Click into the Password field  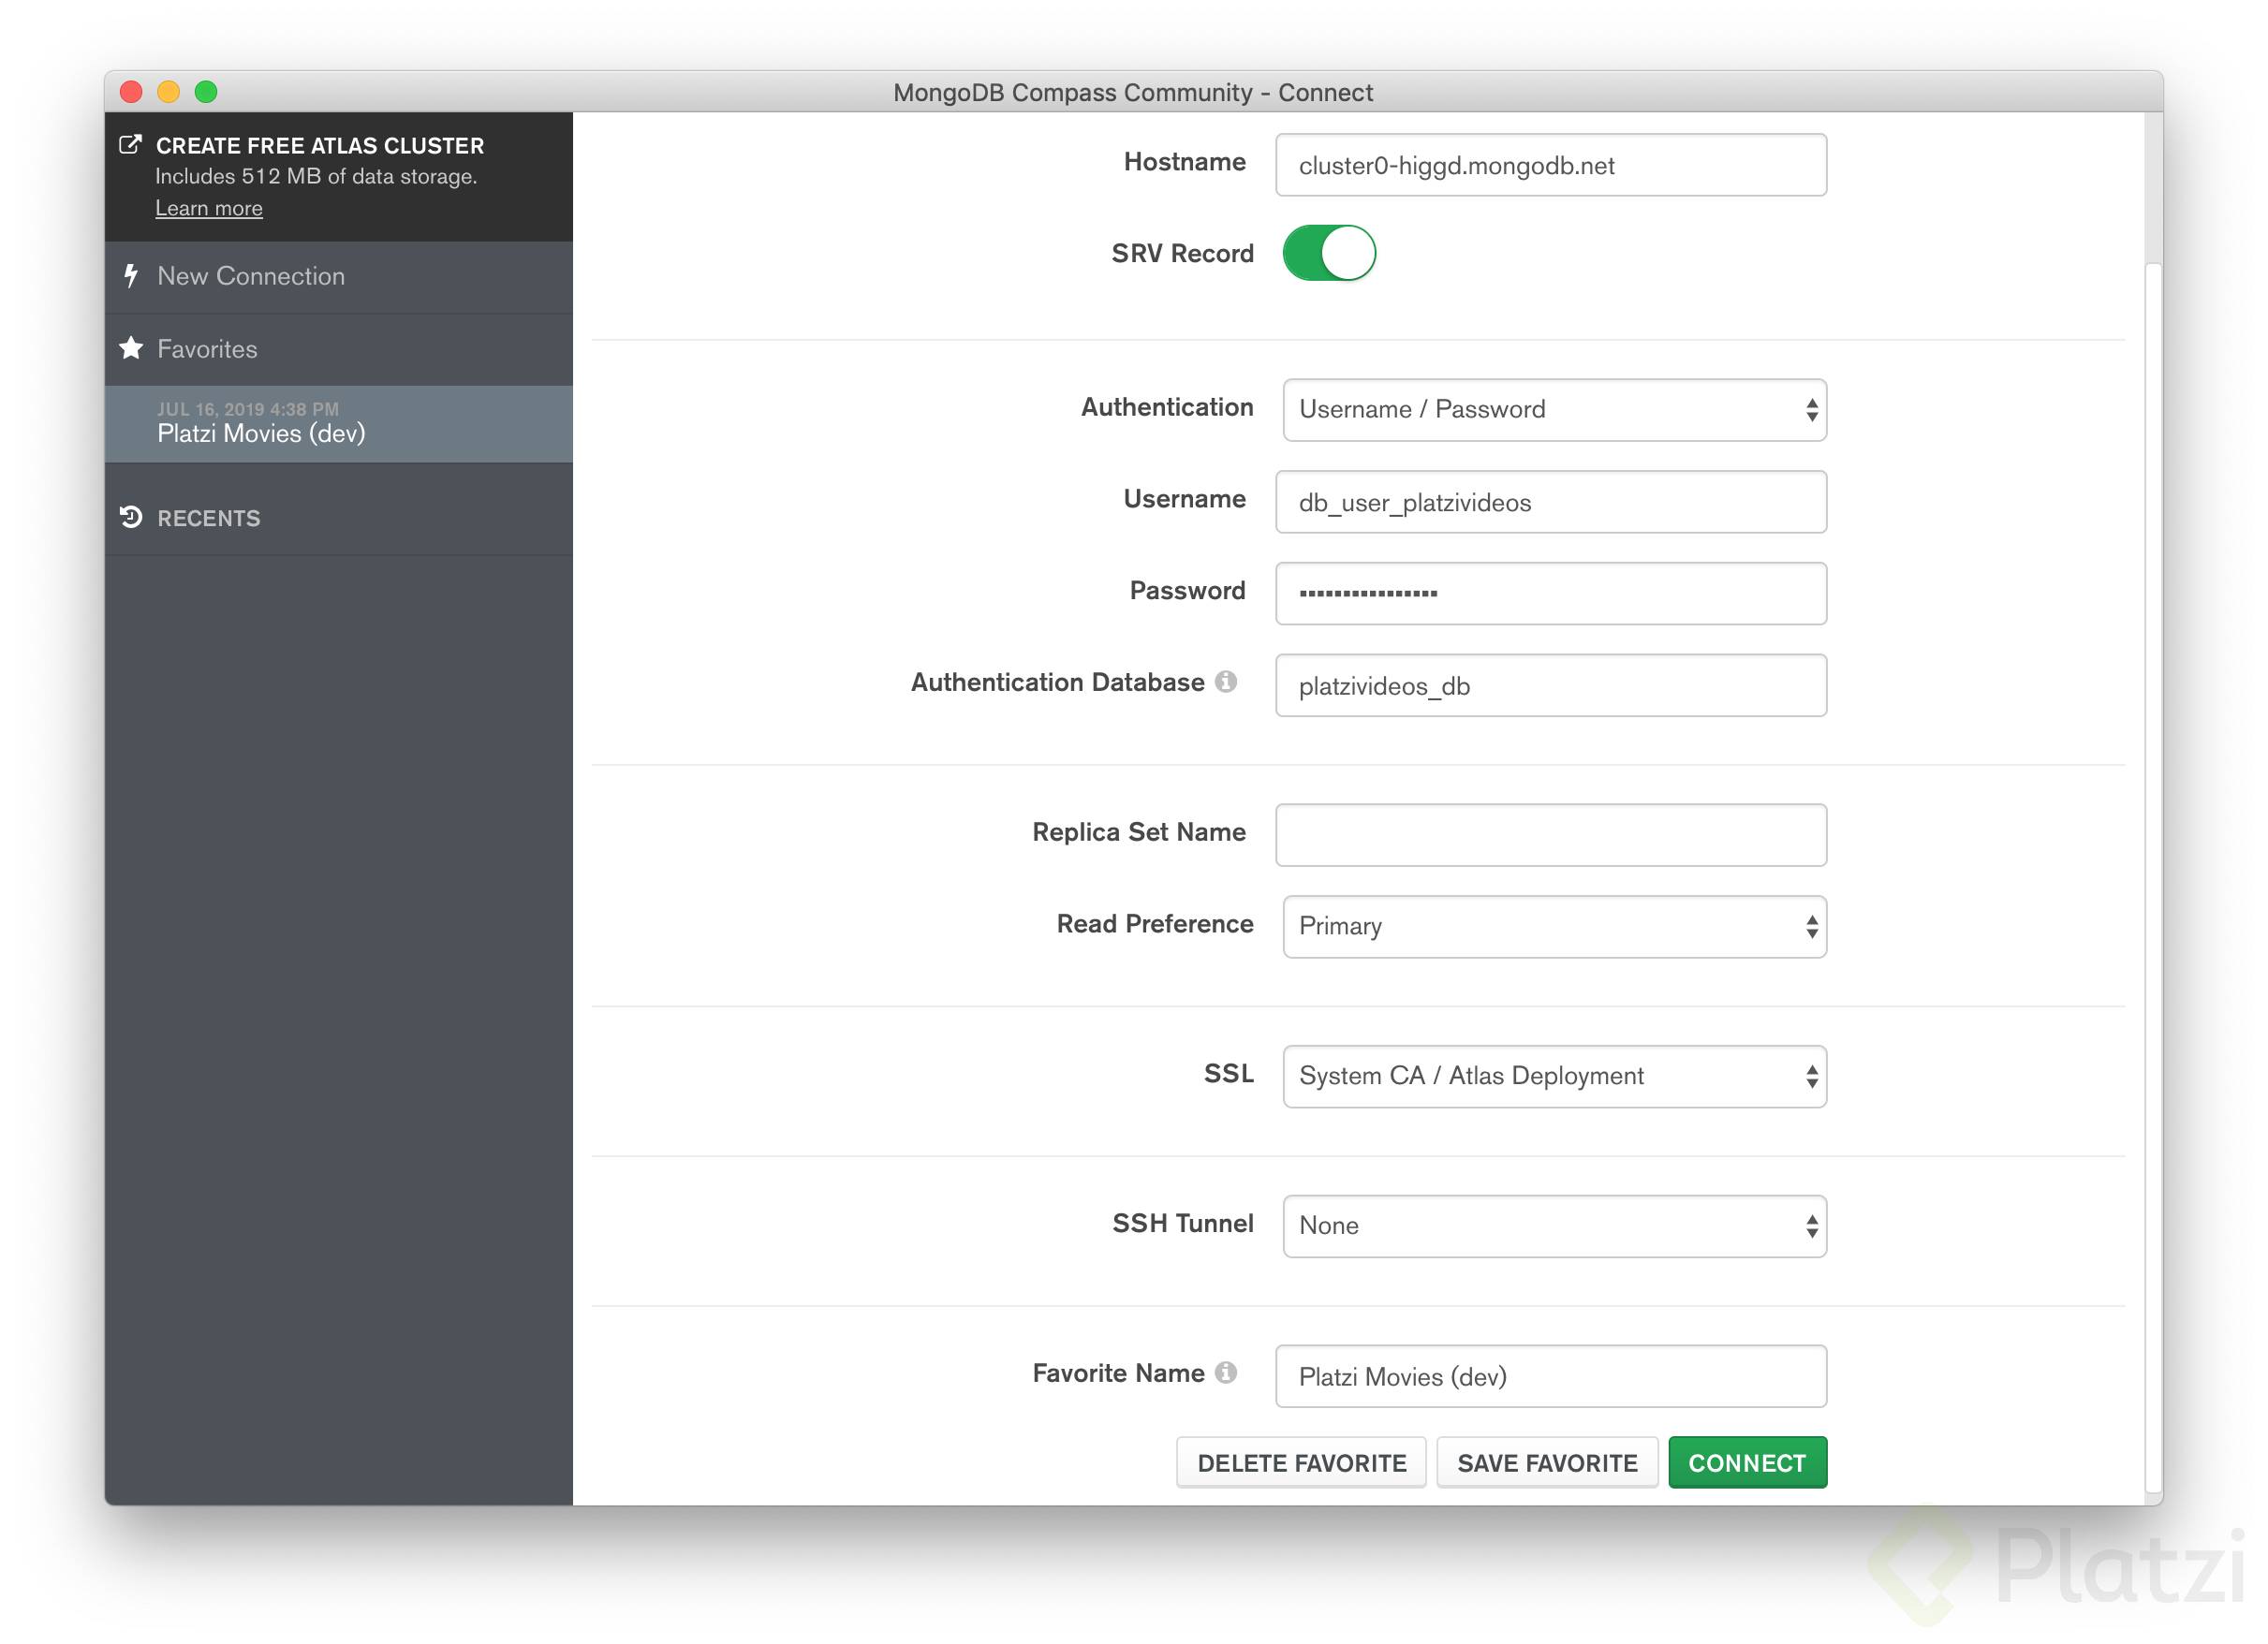1551,594
